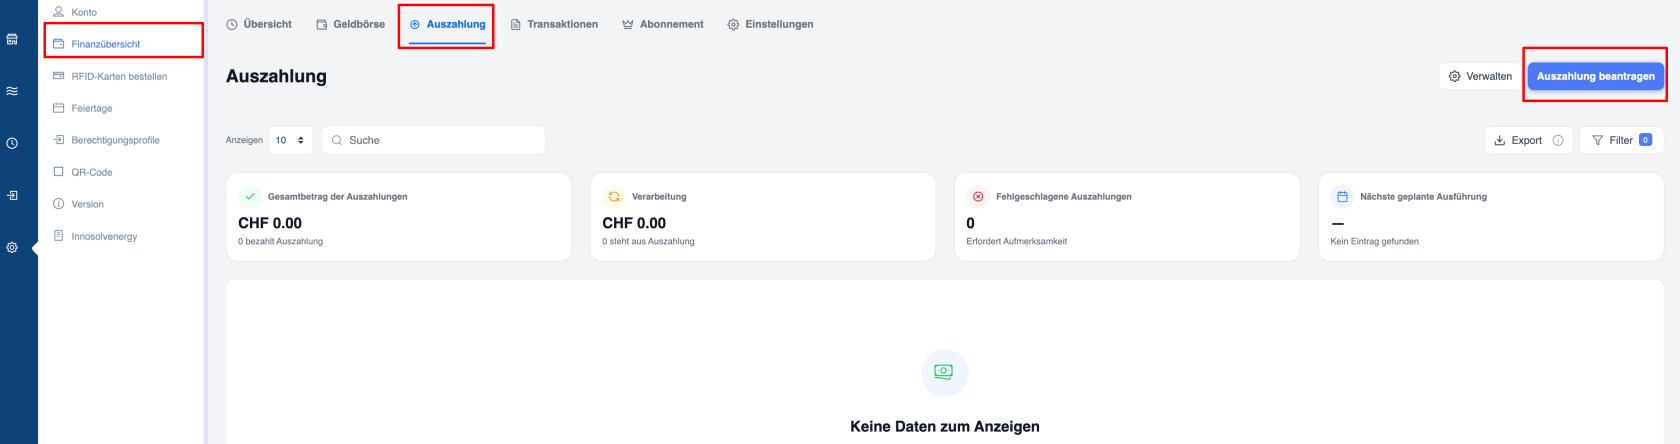Click Auszahlung beantragen button
This screenshot has width=1680, height=444.
tap(1595, 76)
